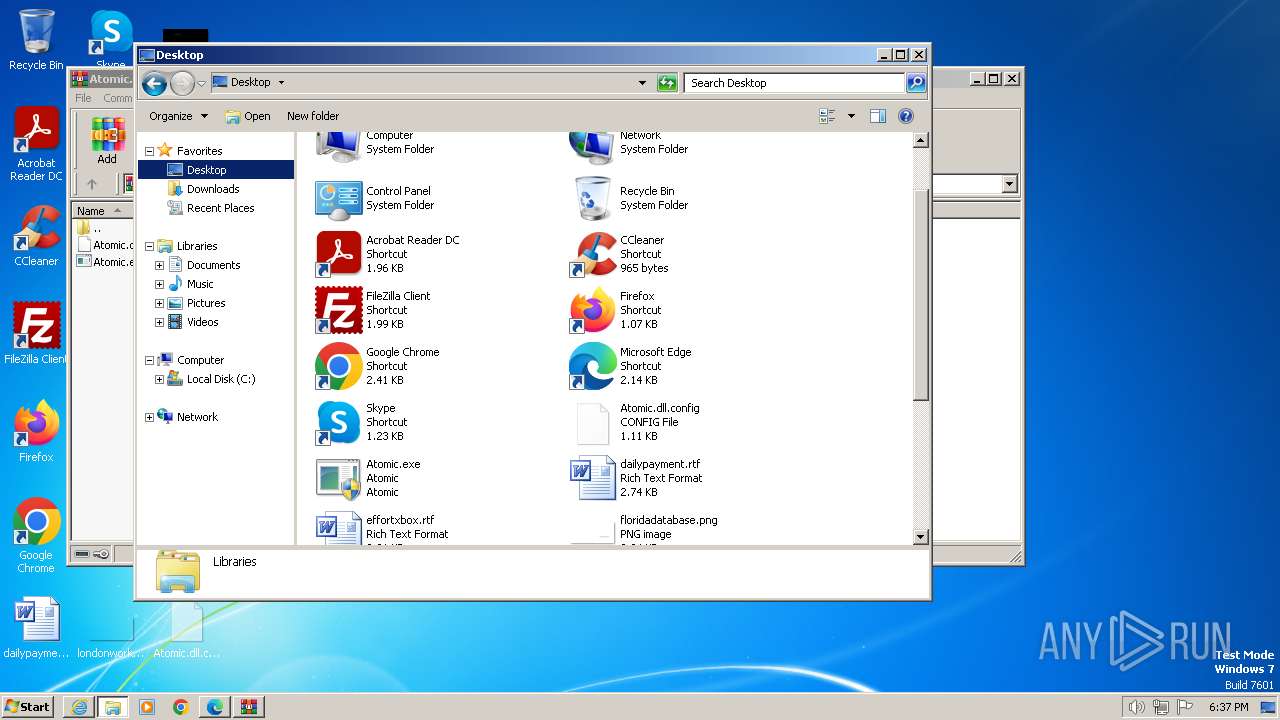Expand the Documents library node
This screenshot has height=720, width=1280.
click(x=159, y=265)
